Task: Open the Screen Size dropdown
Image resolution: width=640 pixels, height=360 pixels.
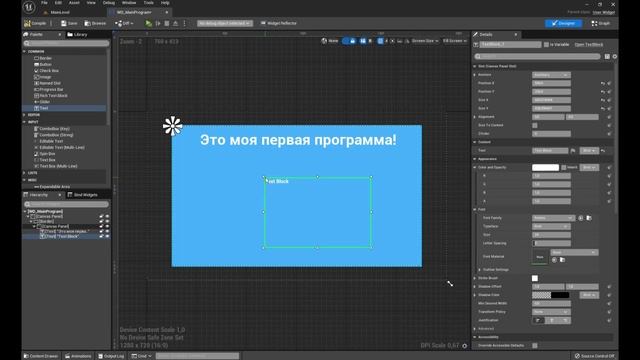Action: (425, 41)
